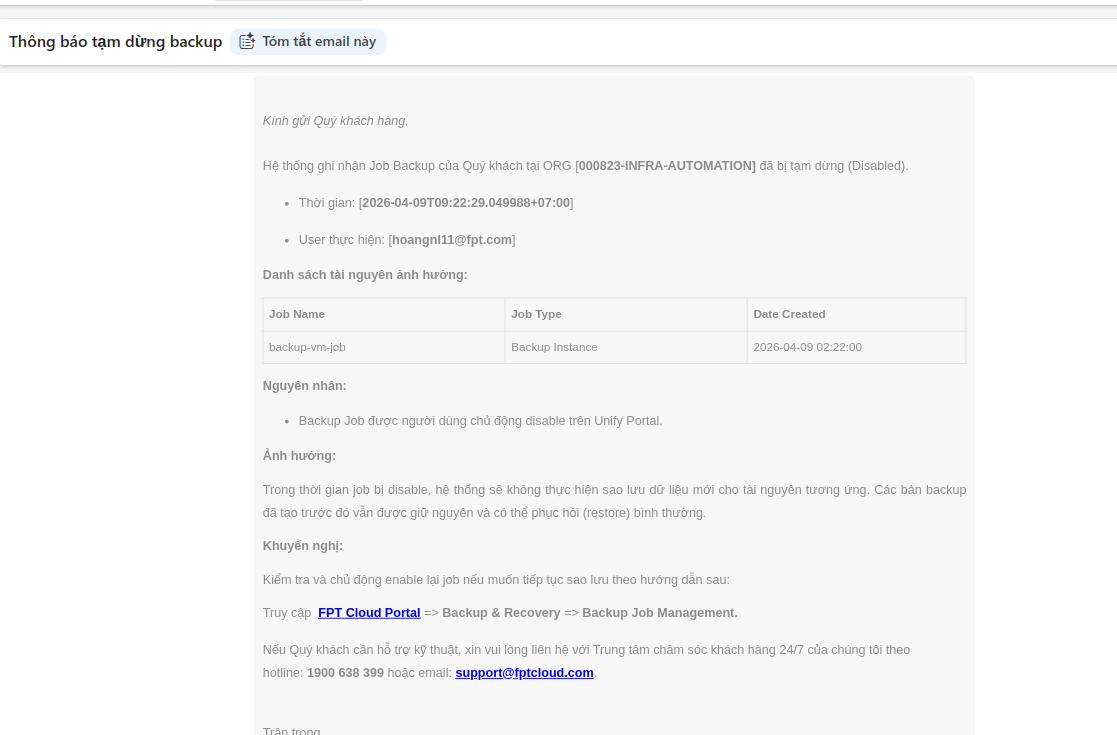Screen dimensions: 1117x735
Task: Click the 2026-04-09 02:22:00 date cell
Action: pyautogui.click(x=807, y=347)
